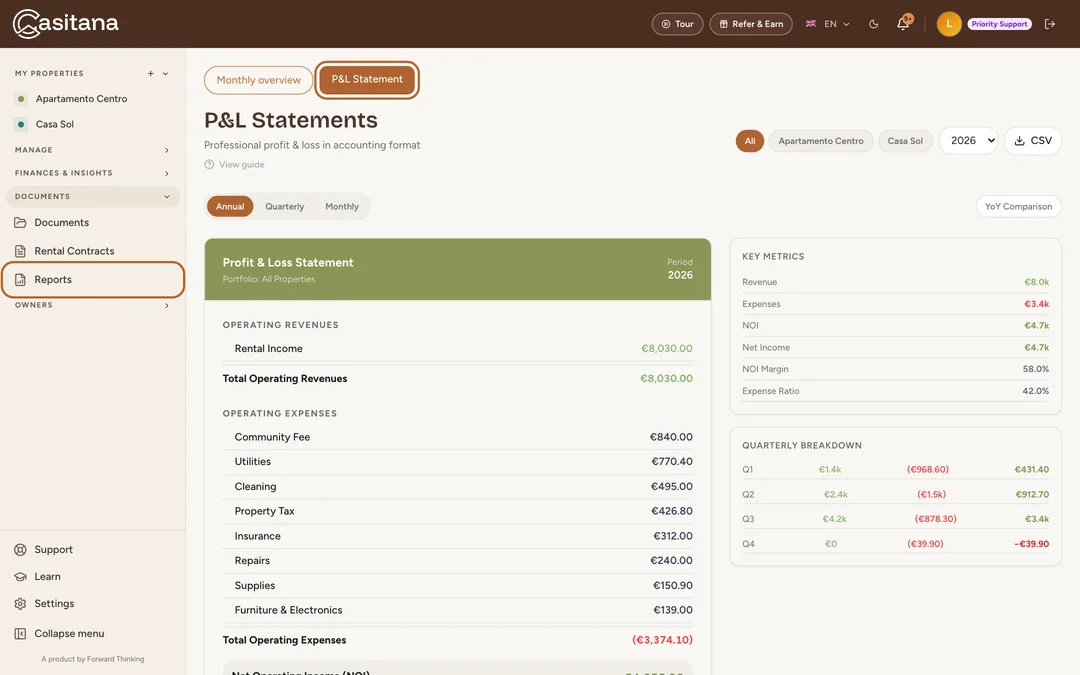Toggle dark mode moon icon
Viewport: 1080px width, 675px height.
tap(873, 24)
